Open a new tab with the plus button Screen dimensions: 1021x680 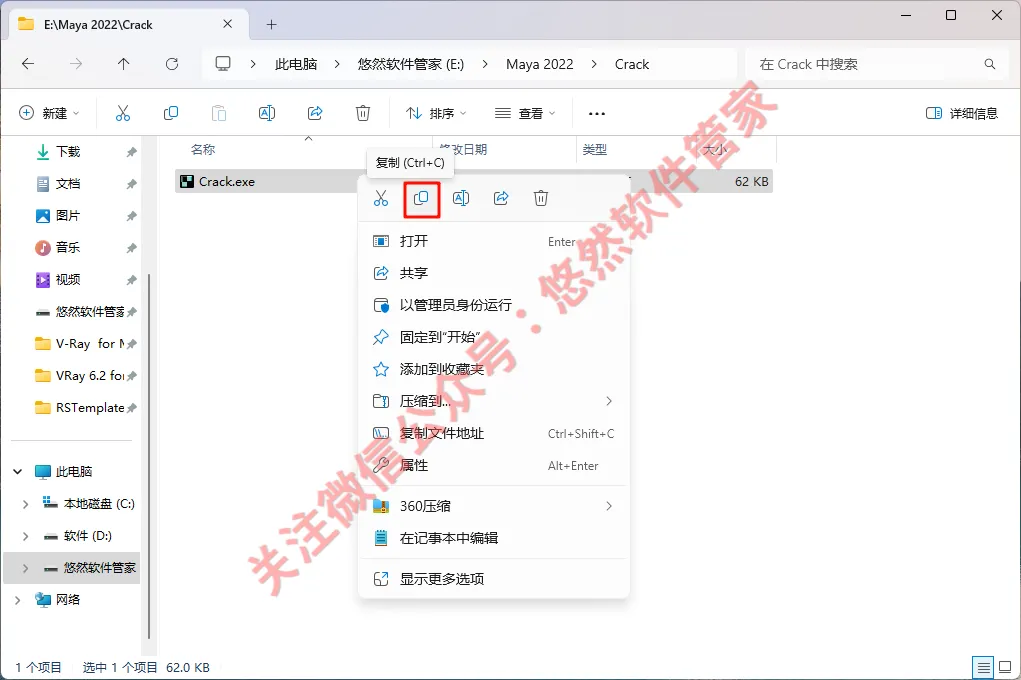point(272,25)
